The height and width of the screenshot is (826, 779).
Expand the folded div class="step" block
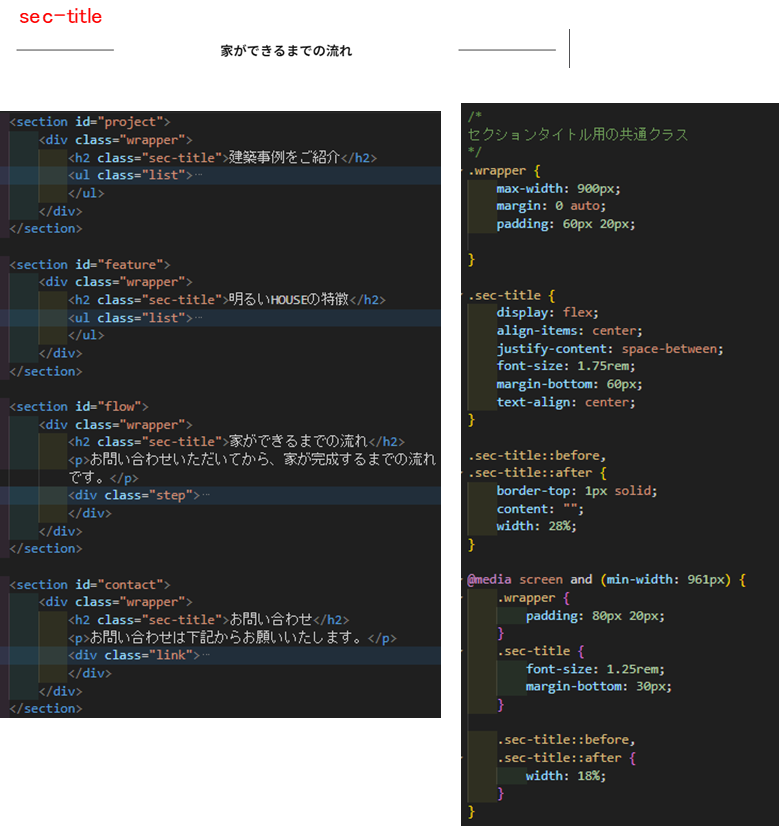206,495
